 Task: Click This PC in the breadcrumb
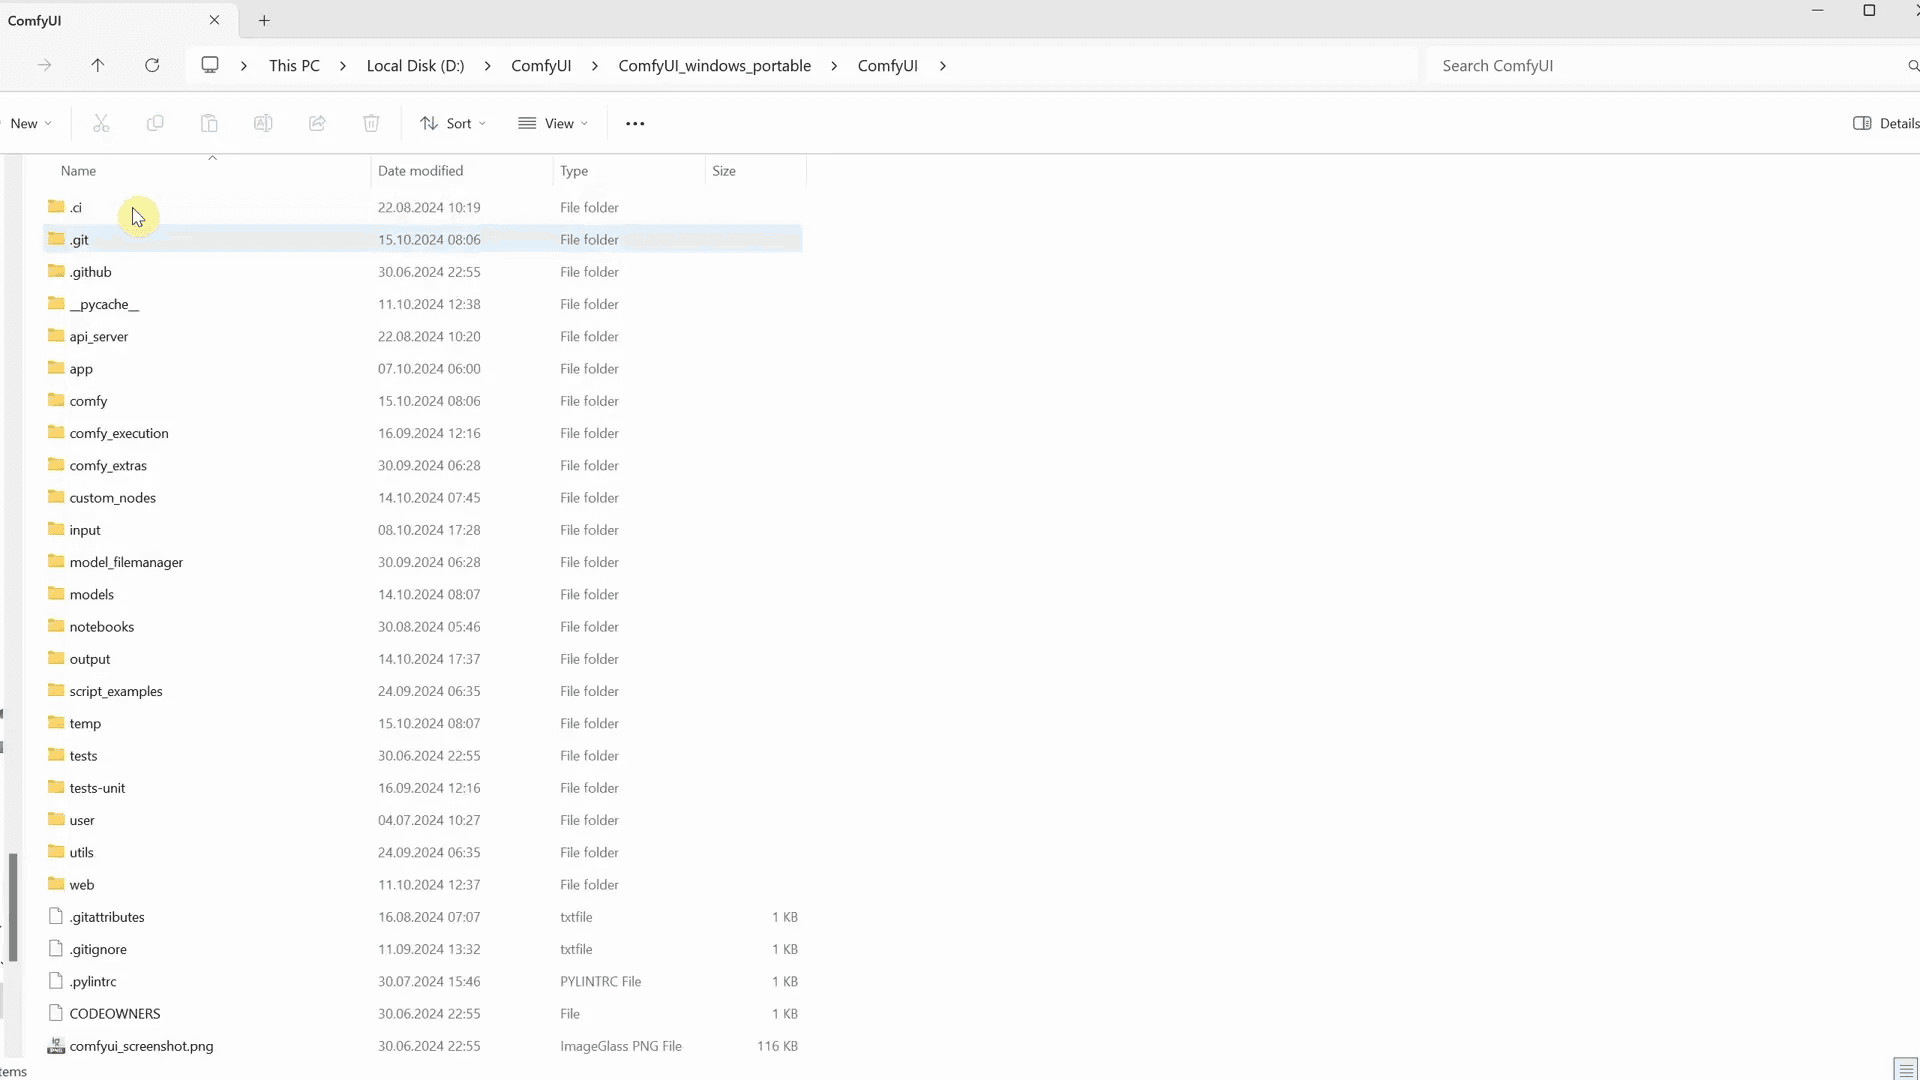point(294,66)
